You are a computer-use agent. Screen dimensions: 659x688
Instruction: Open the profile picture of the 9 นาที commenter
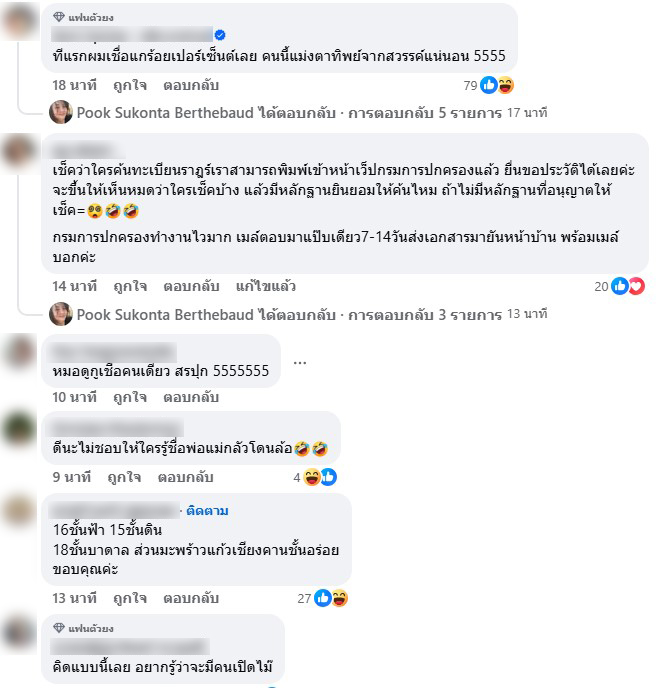19,430
